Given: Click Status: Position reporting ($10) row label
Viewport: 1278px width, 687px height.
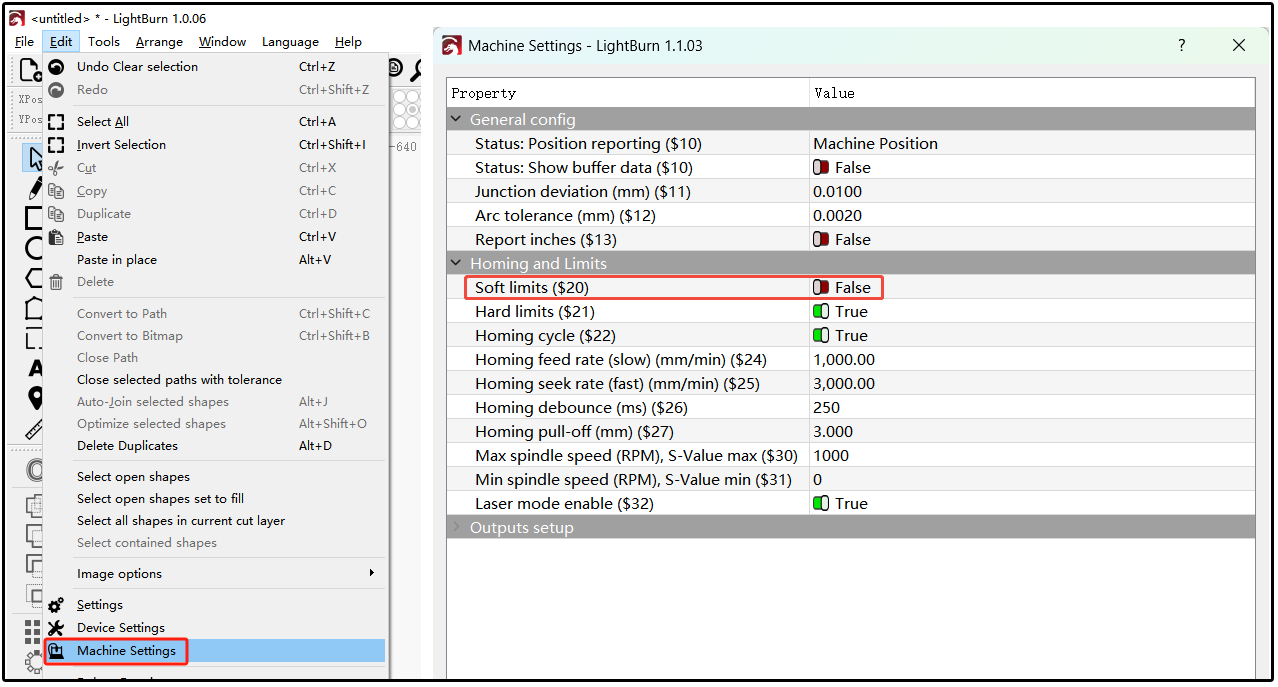Looking at the screenshot, I should click(x=588, y=144).
